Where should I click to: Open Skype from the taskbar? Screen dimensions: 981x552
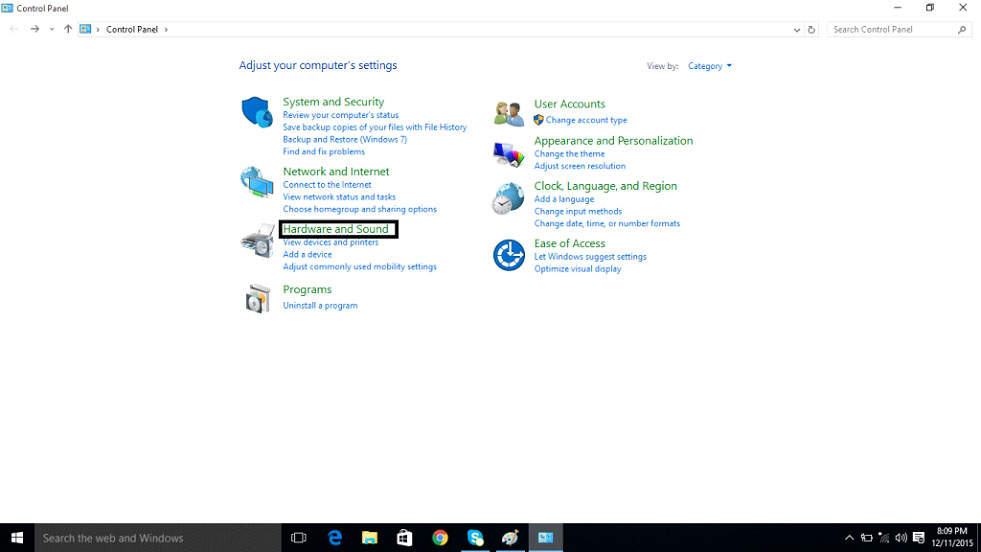tap(475, 538)
